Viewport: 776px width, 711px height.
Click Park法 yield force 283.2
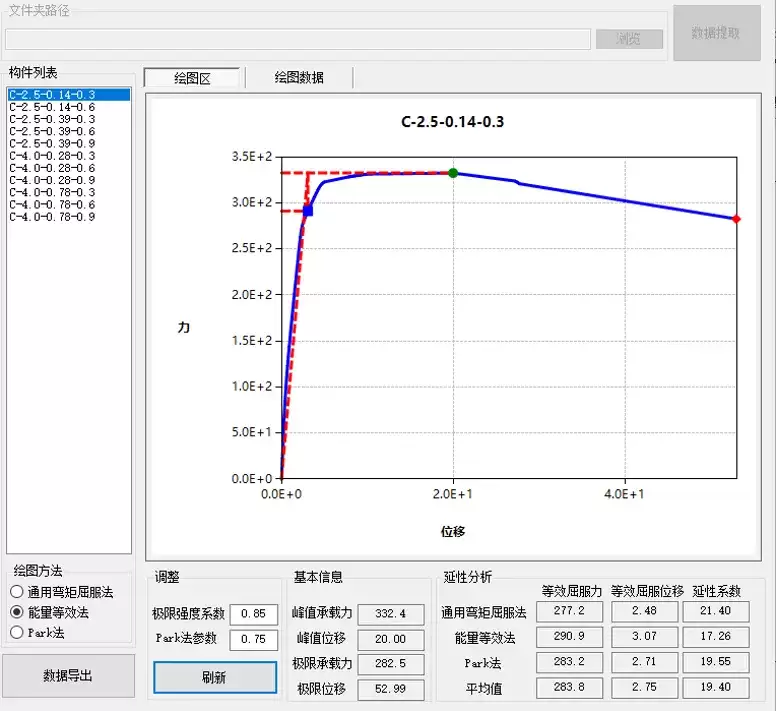click(570, 662)
